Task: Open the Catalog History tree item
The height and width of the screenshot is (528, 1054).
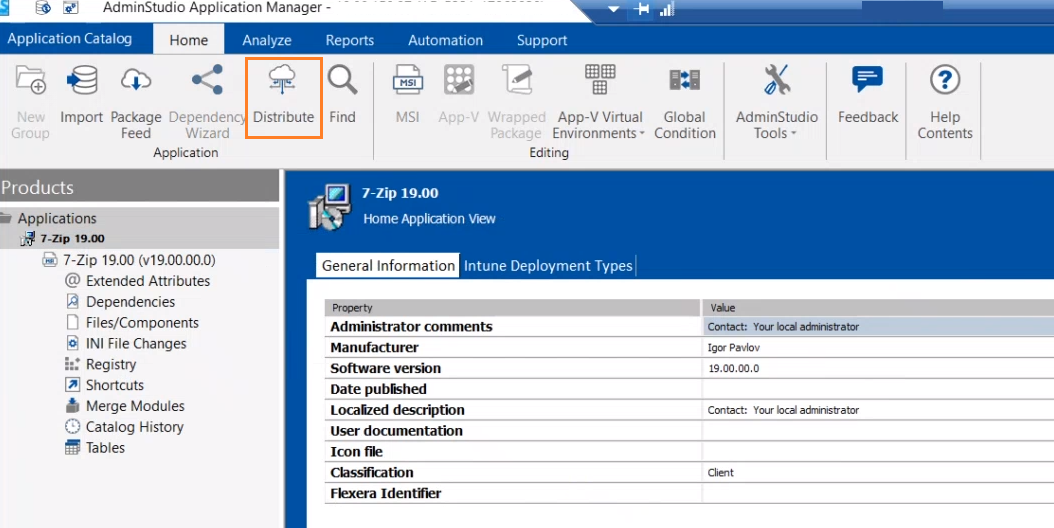Action: [x=134, y=426]
